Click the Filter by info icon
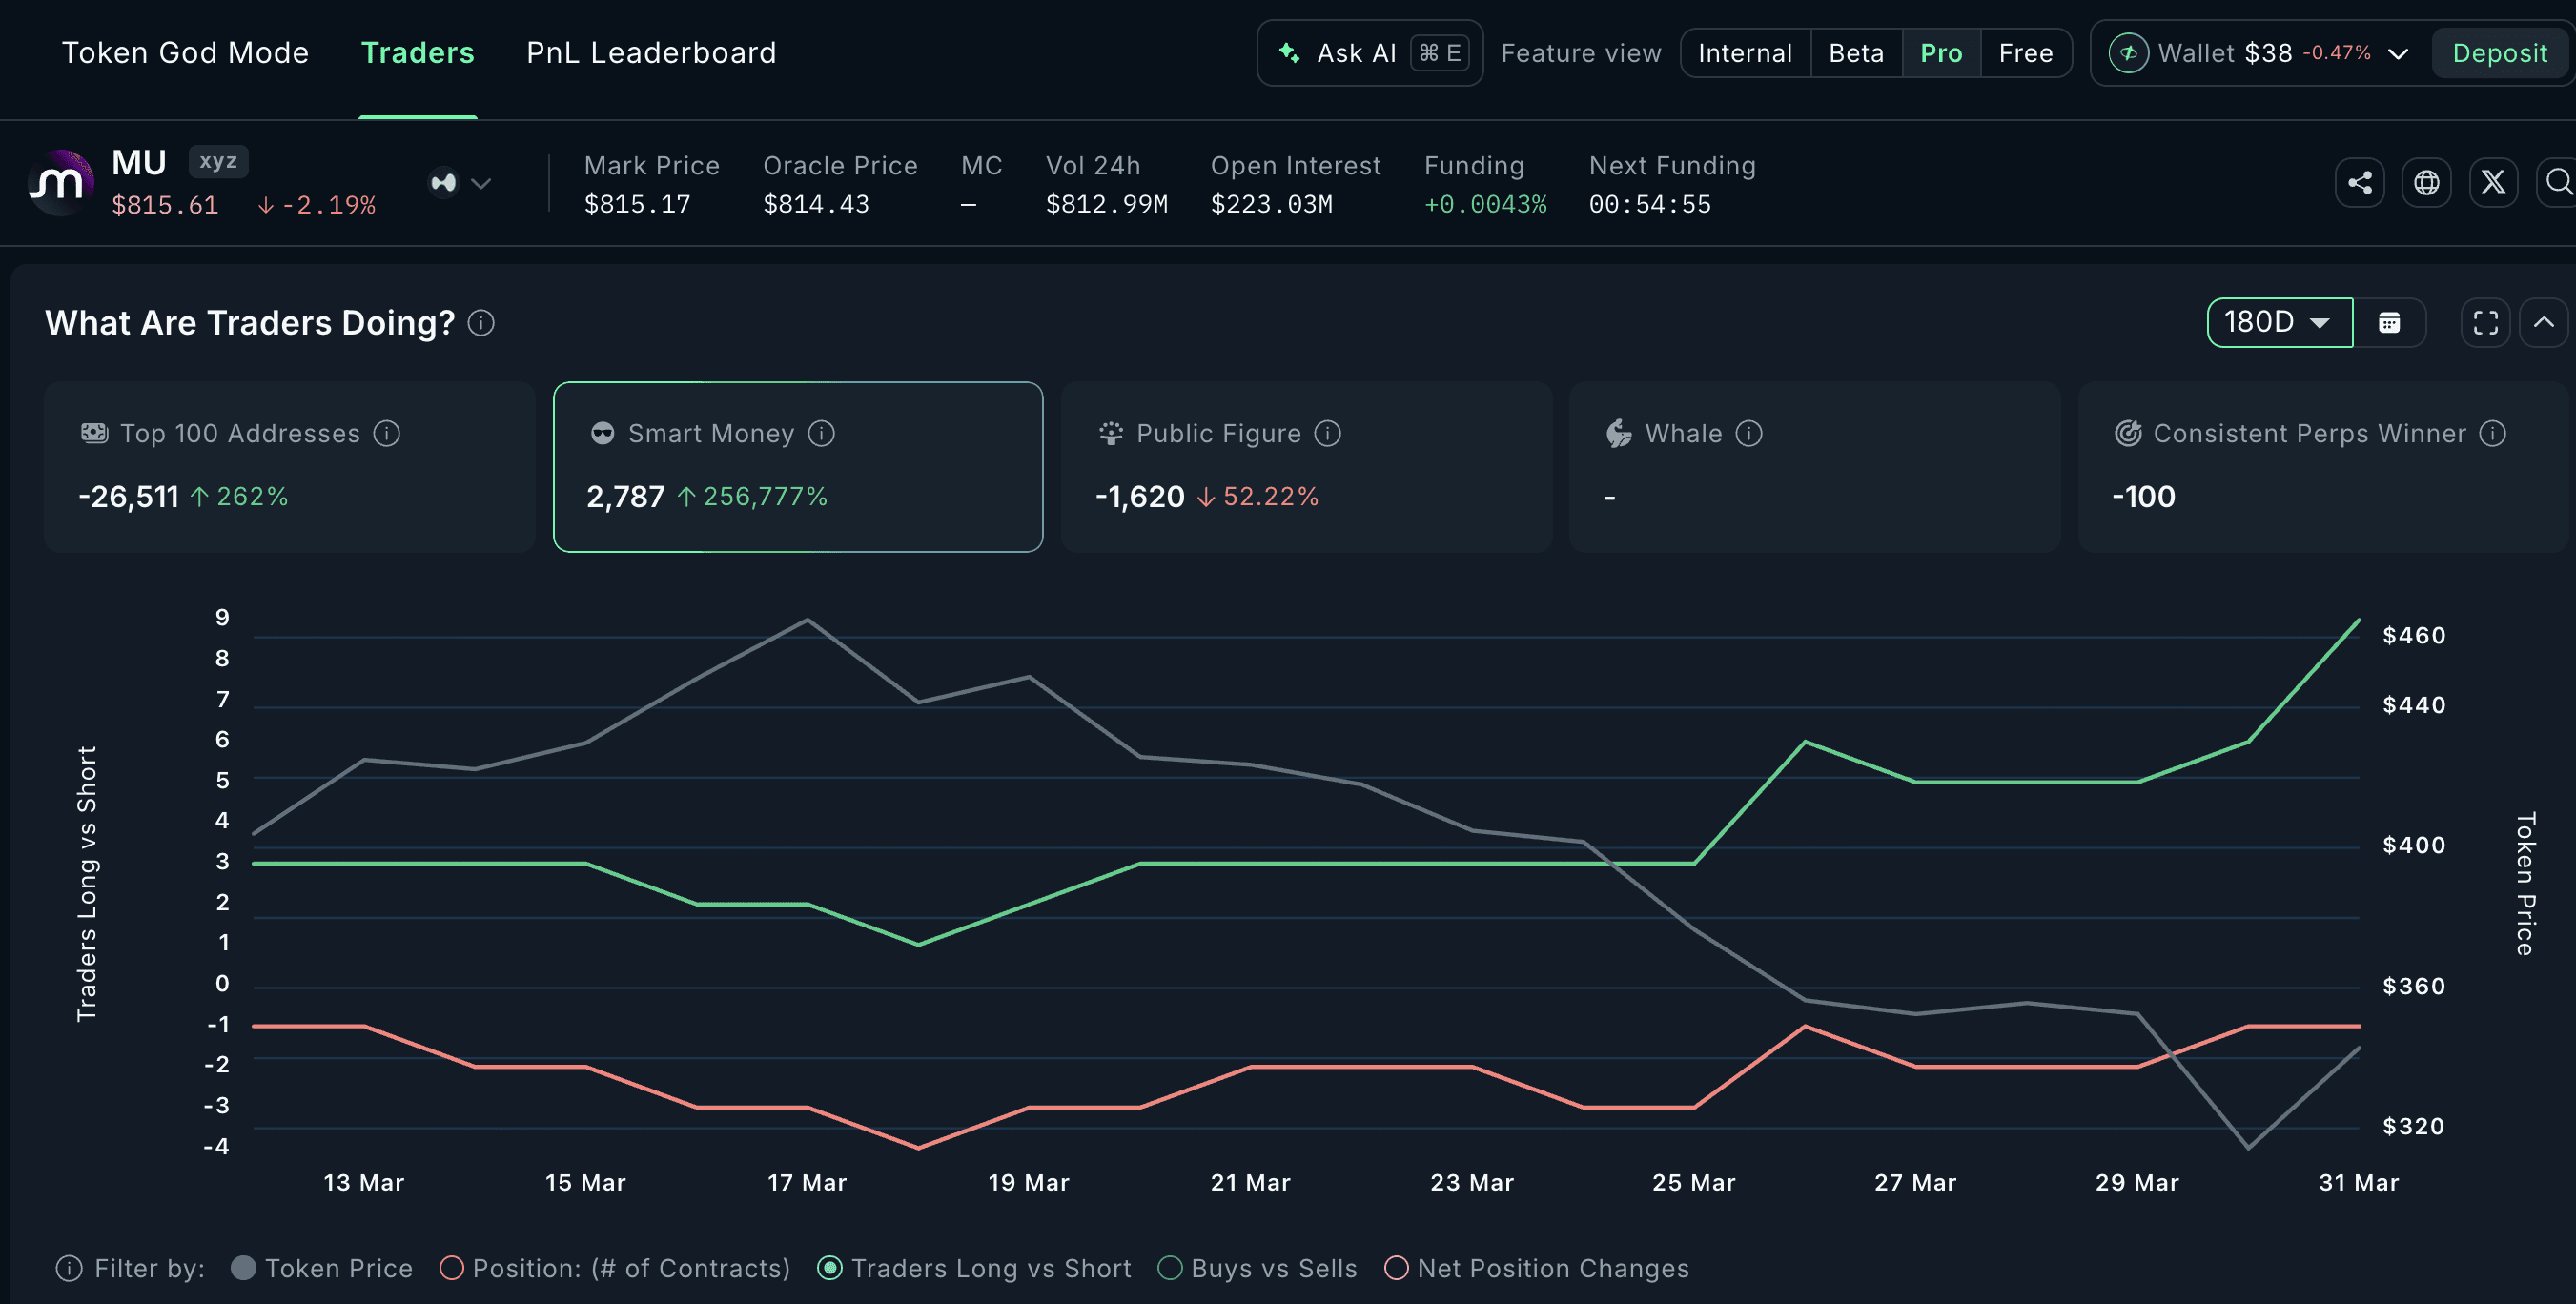This screenshot has width=2576, height=1304. [69, 1268]
